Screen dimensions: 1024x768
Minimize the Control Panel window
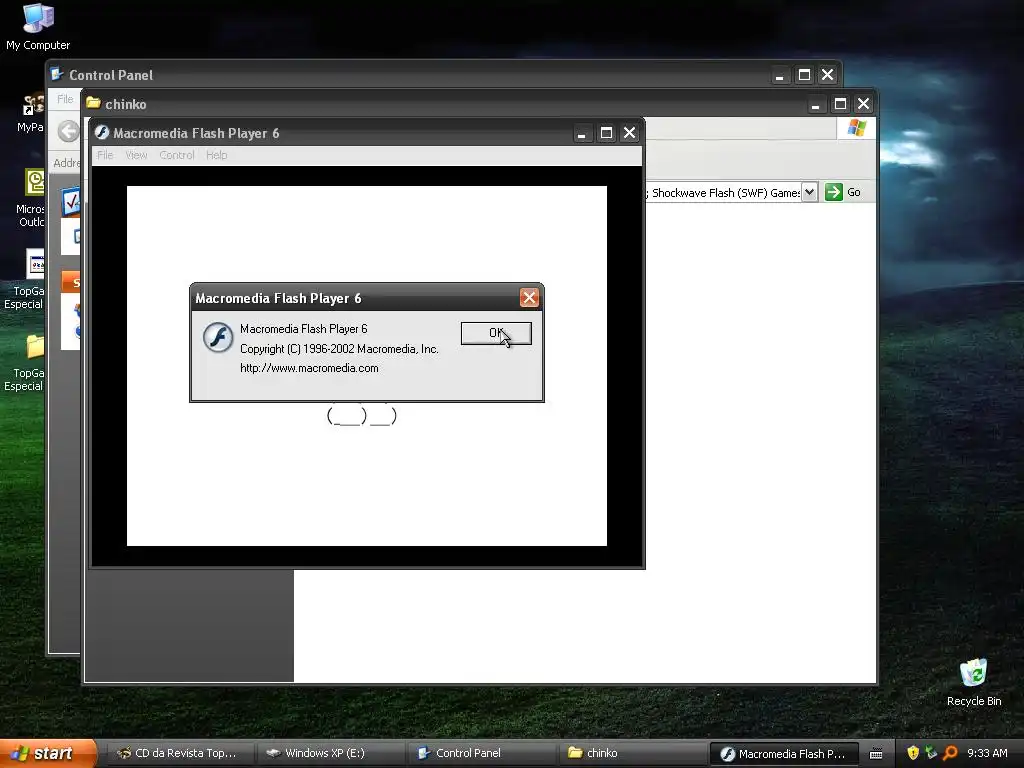click(x=779, y=76)
